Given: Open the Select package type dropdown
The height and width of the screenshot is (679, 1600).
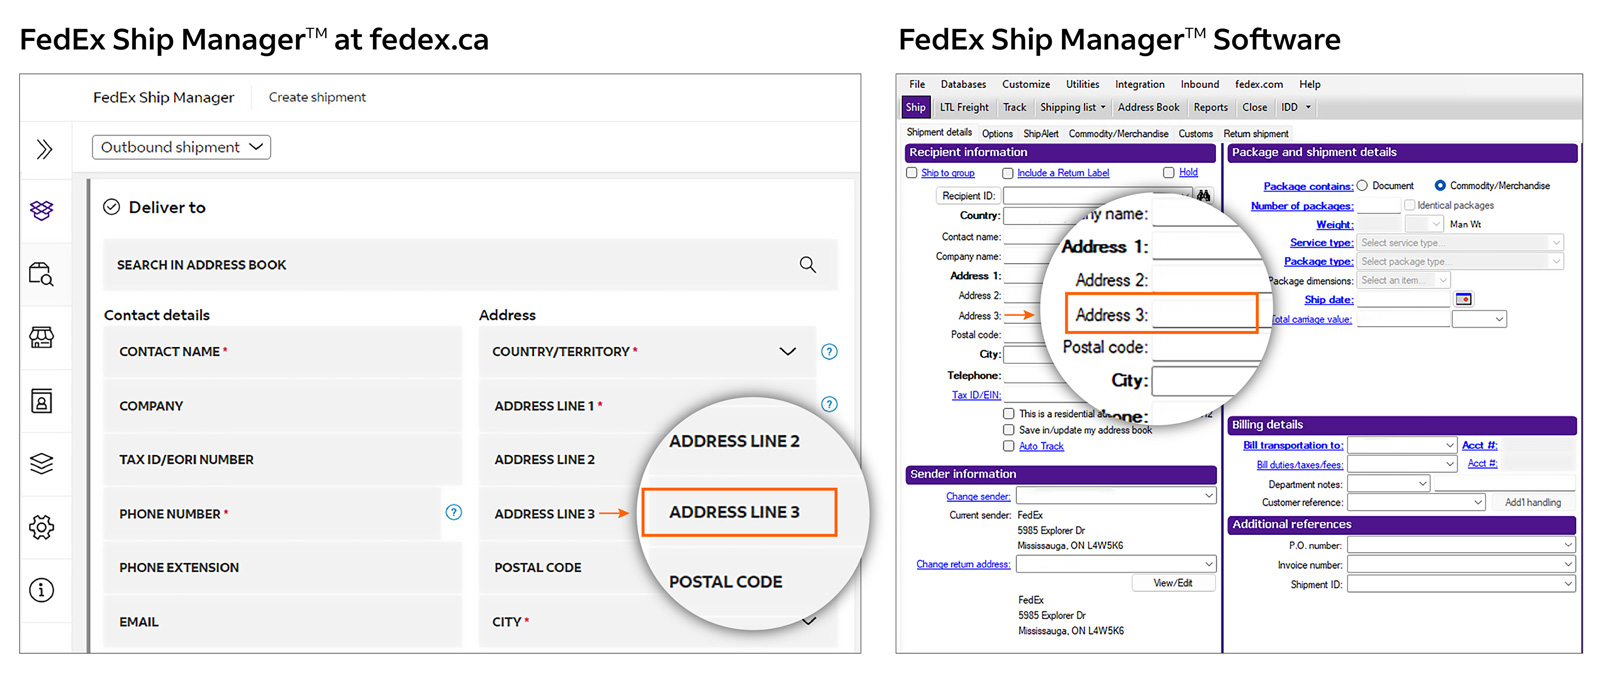Looking at the screenshot, I should tap(1460, 262).
